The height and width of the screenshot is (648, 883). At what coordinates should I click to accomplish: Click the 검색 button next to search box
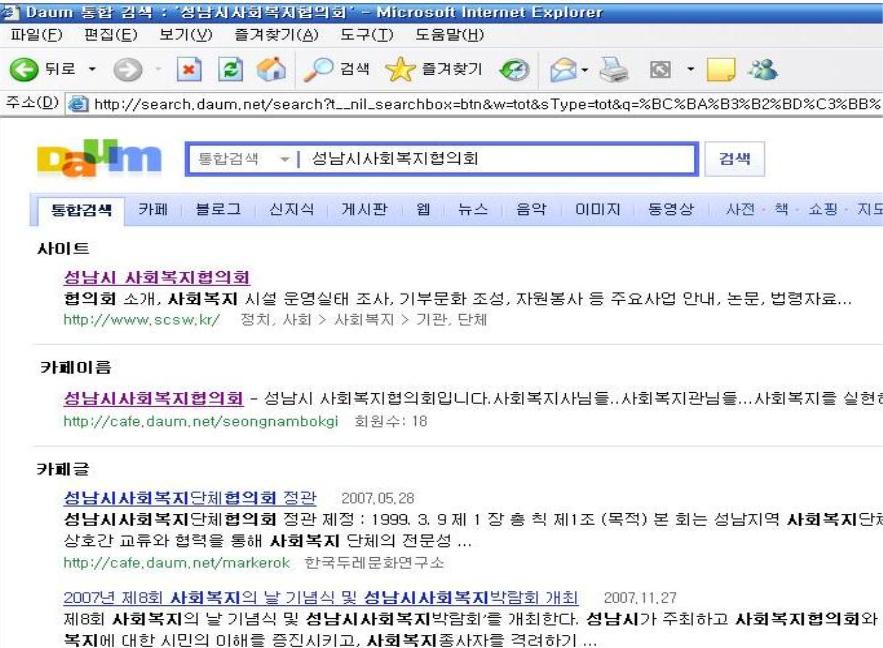tap(734, 159)
